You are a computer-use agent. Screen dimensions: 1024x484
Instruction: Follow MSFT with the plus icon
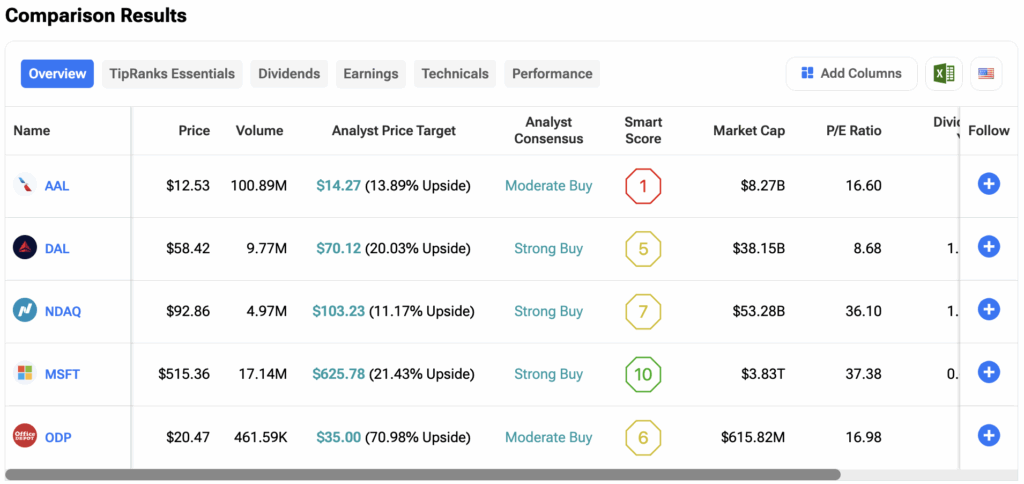[x=988, y=373]
